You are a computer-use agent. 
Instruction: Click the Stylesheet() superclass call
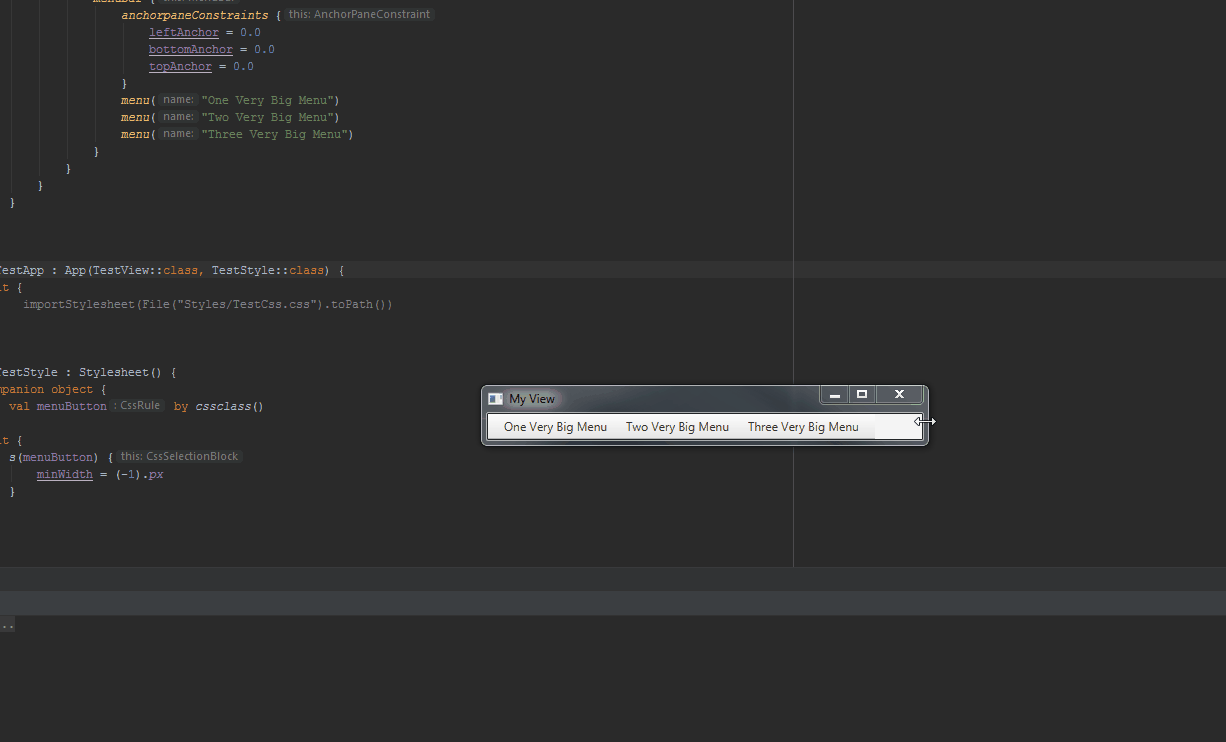tap(120, 372)
